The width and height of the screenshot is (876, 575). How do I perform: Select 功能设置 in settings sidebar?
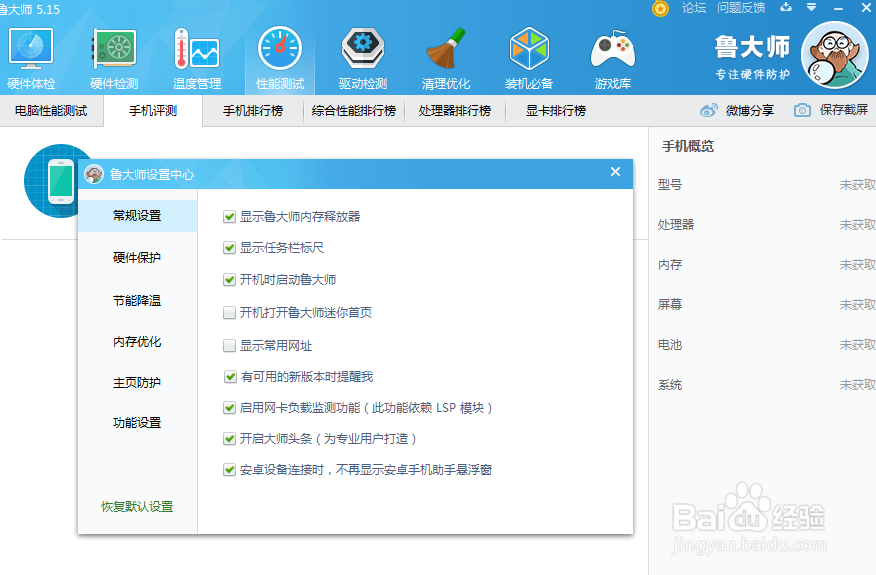(137, 423)
